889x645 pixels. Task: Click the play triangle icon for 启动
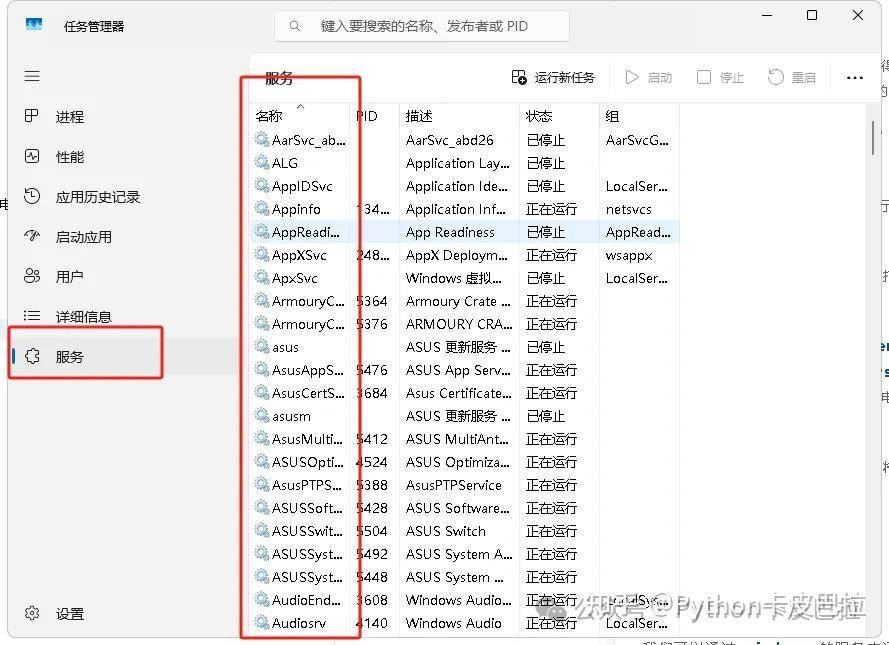click(x=632, y=77)
